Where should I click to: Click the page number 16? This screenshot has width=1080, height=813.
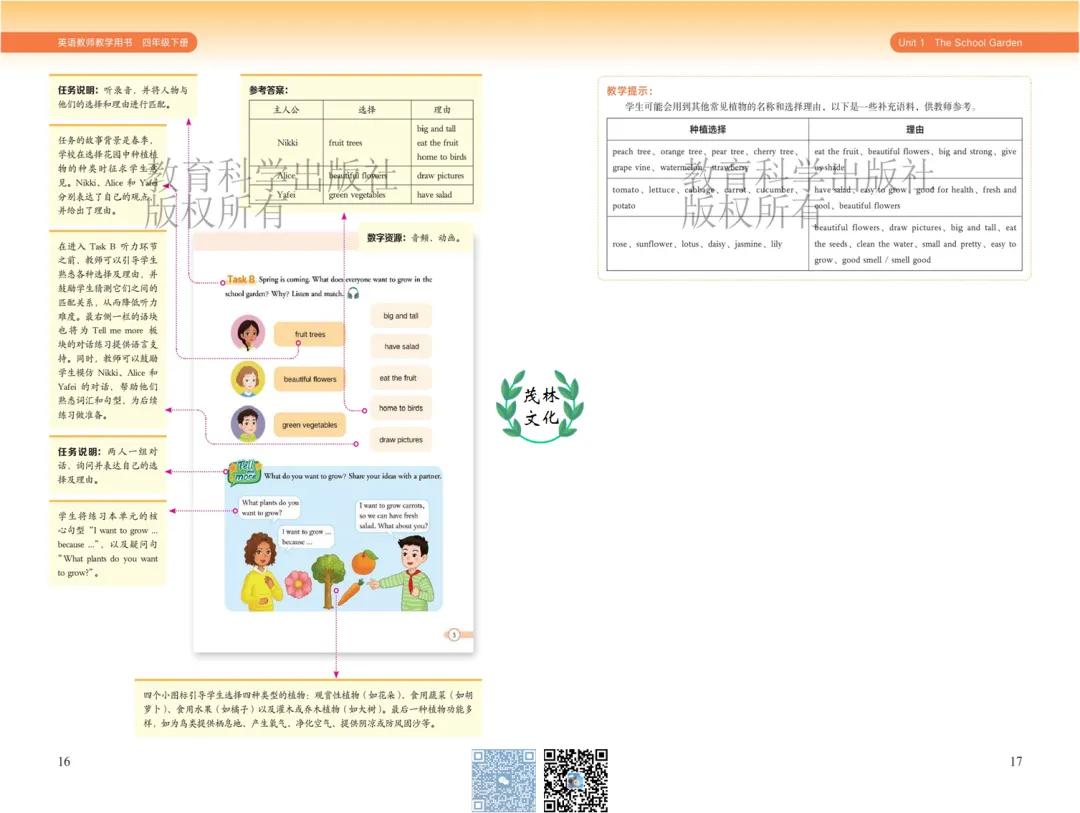[64, 761]
